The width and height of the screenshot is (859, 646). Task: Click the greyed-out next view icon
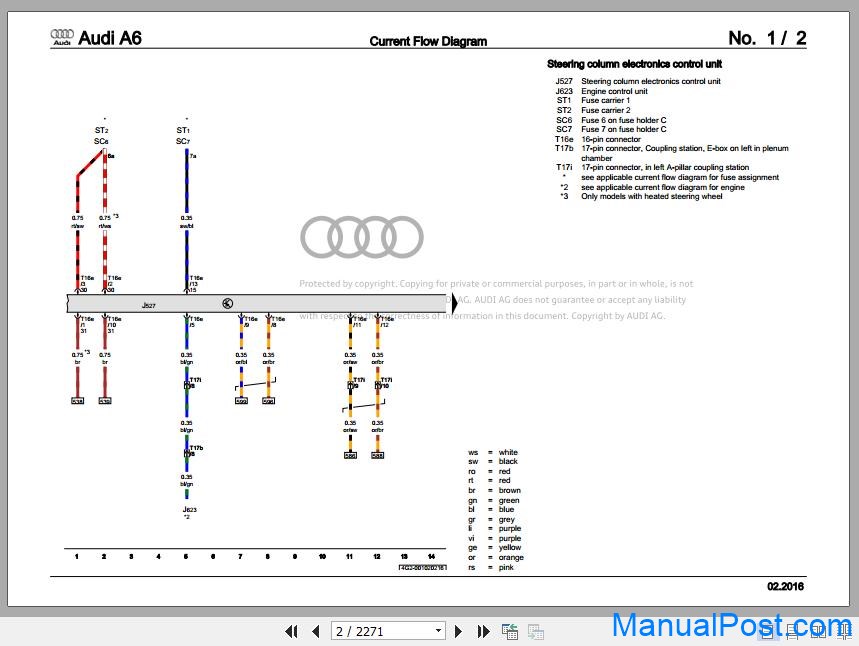tap(536, 632)
